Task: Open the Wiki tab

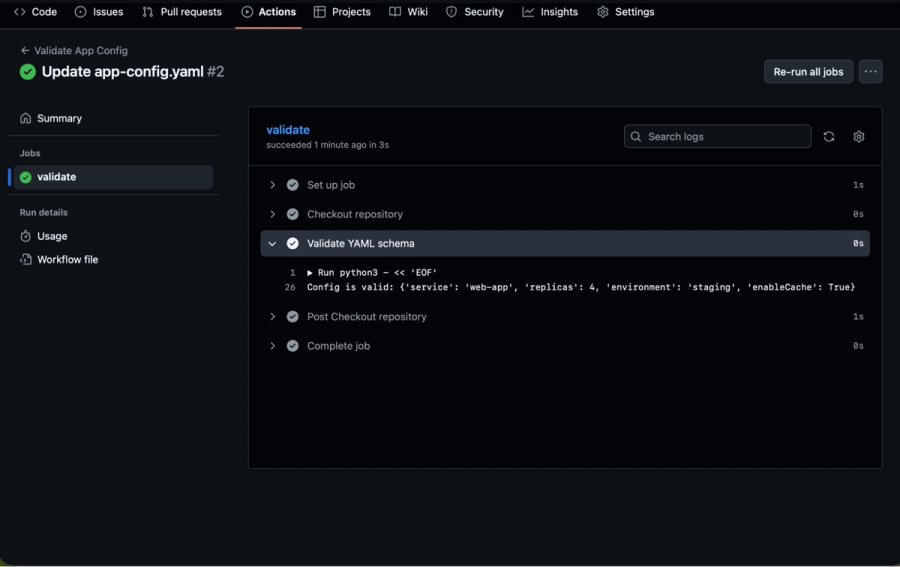Action: [408, 11]
